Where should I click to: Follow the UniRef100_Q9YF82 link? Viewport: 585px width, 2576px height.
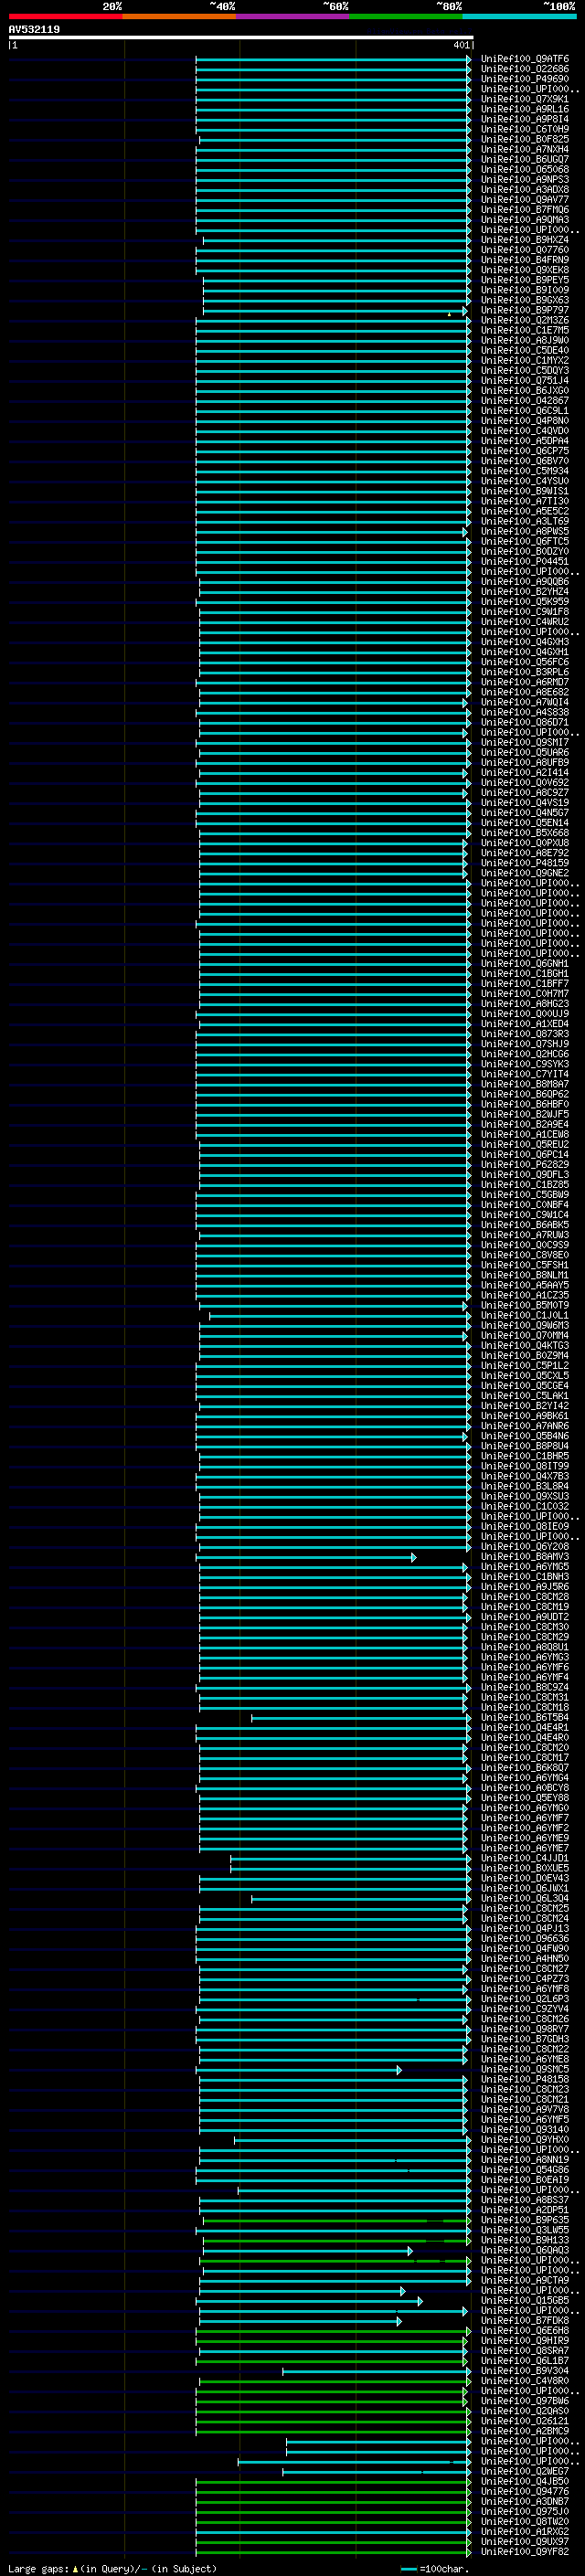tap(524, 2552)
